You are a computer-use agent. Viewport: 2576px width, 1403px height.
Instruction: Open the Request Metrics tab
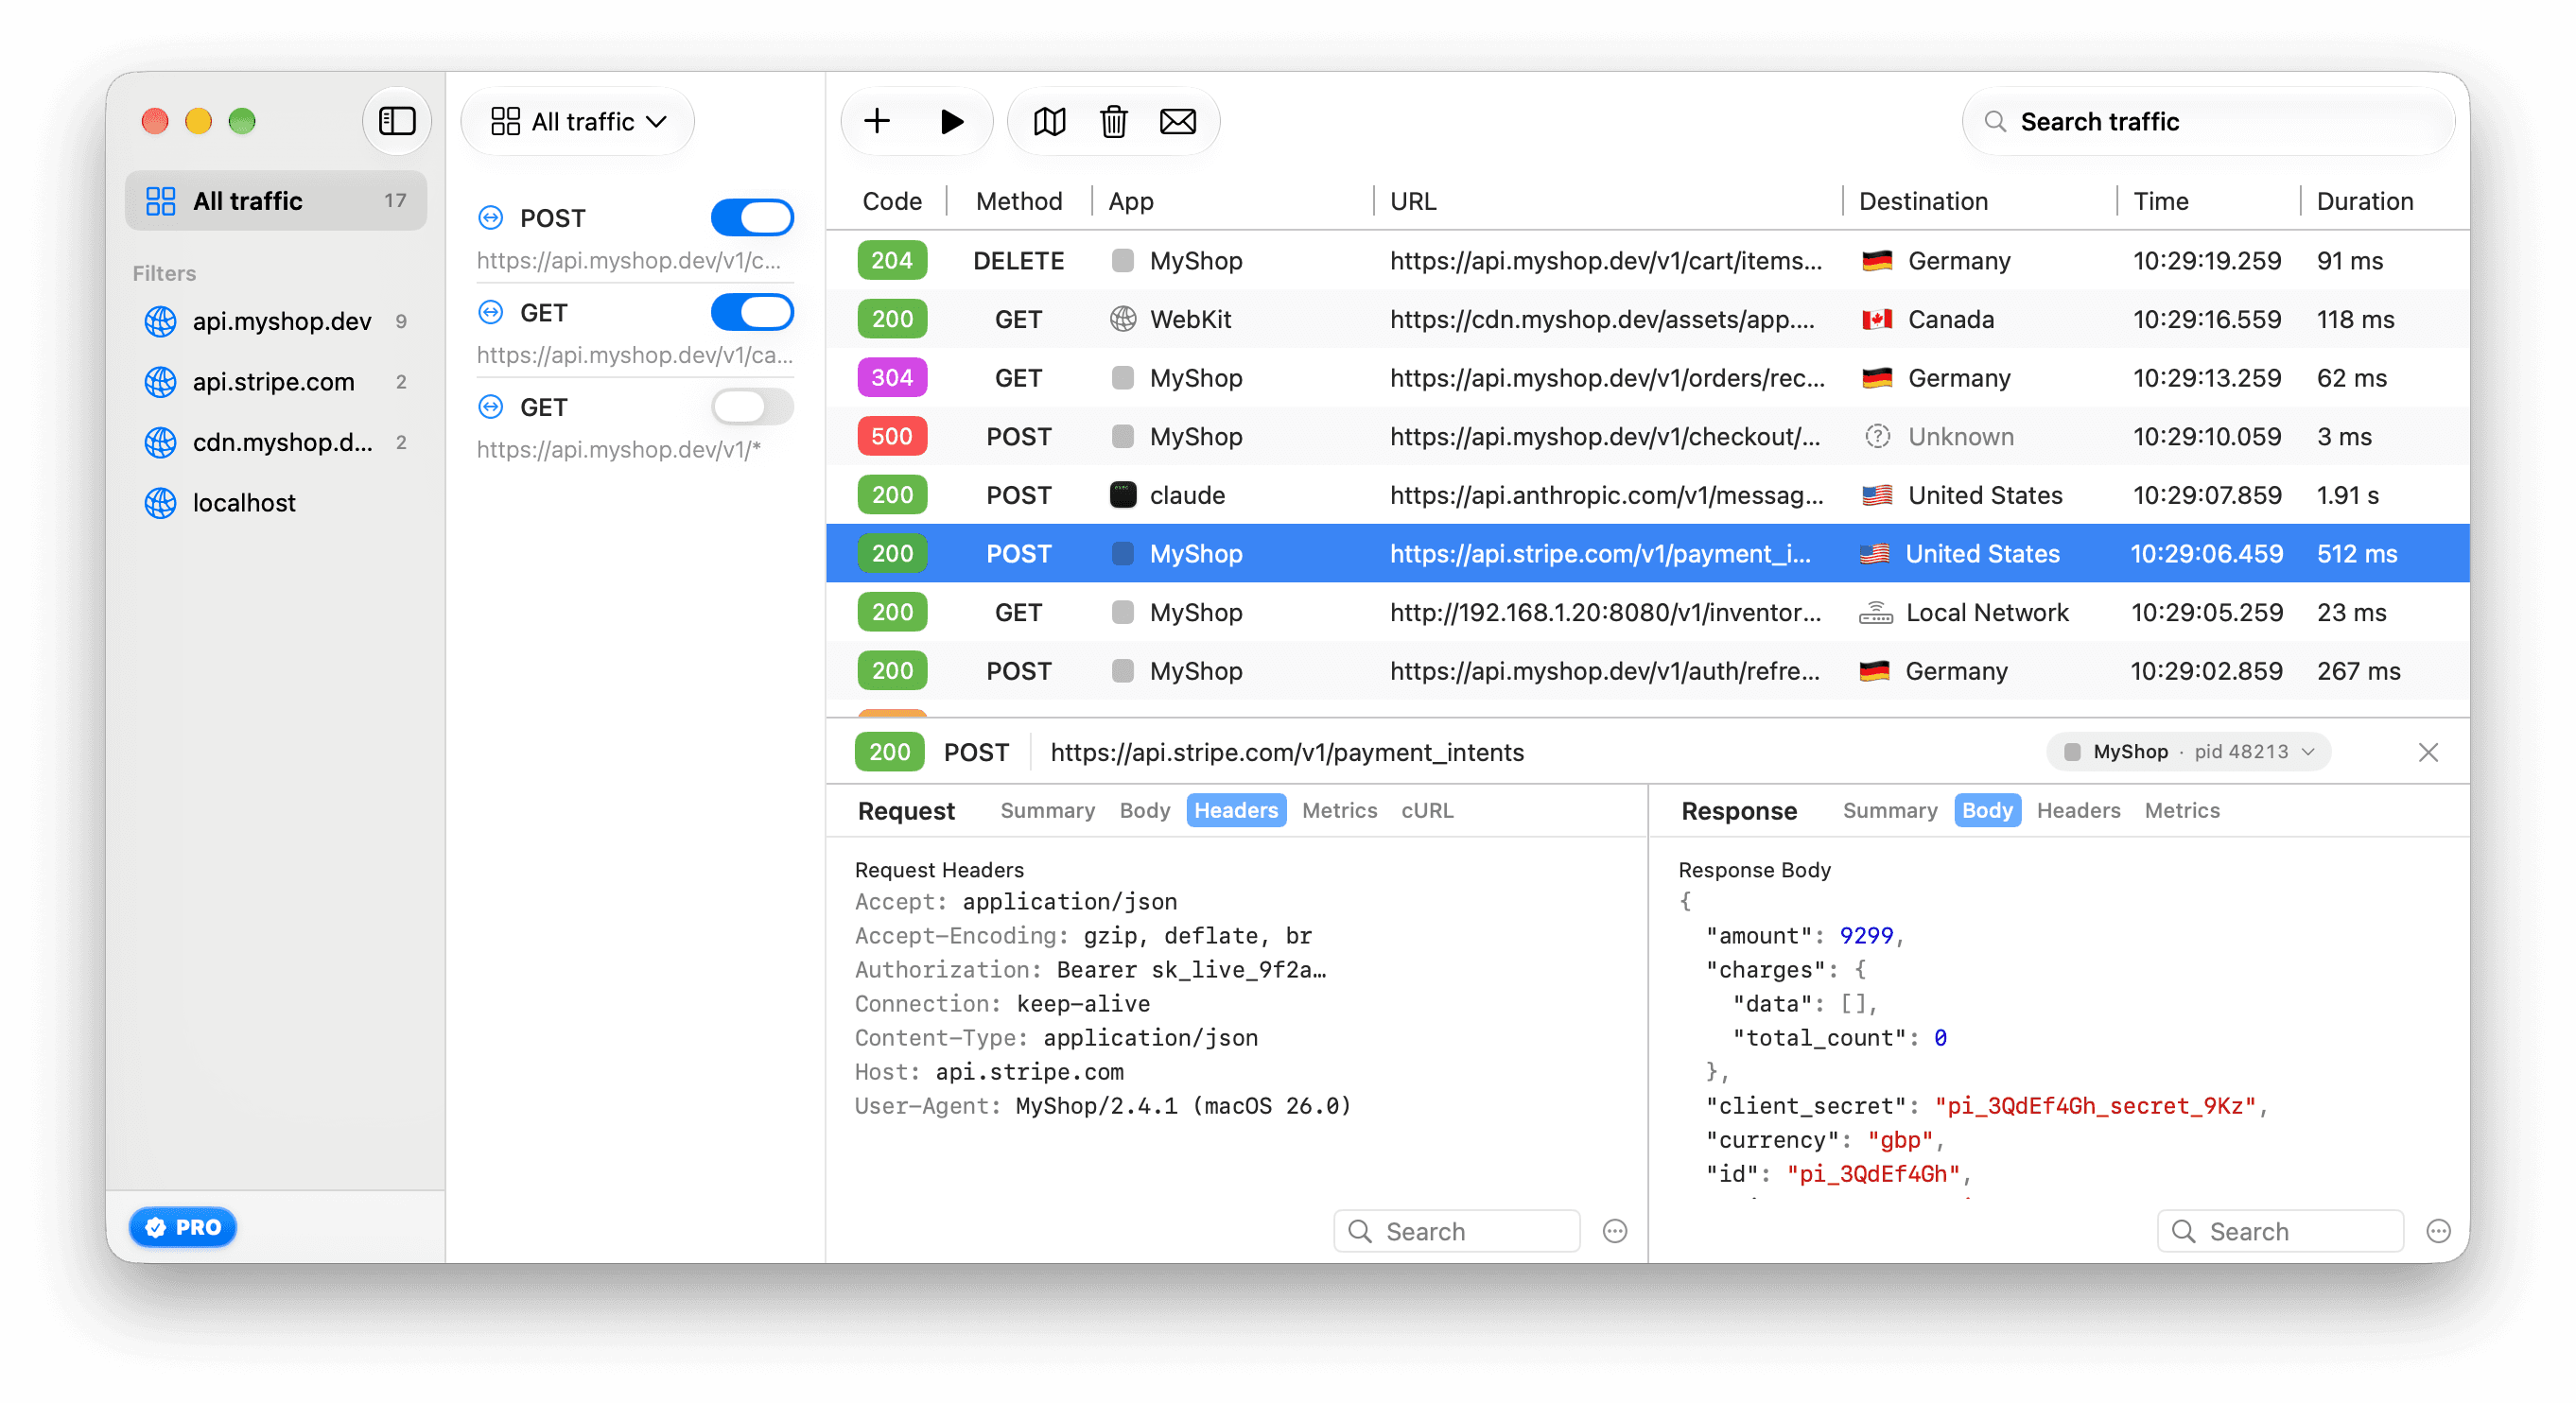(1339, 810)
